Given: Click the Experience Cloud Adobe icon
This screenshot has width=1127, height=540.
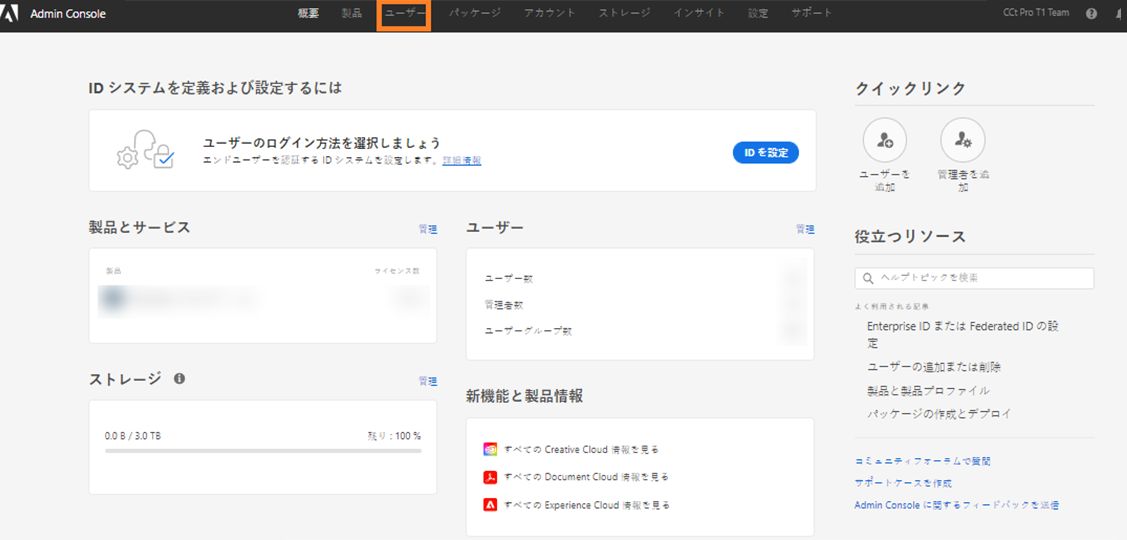Looking at the screenshot, I should pyautogui.click(x=490, y=505).
